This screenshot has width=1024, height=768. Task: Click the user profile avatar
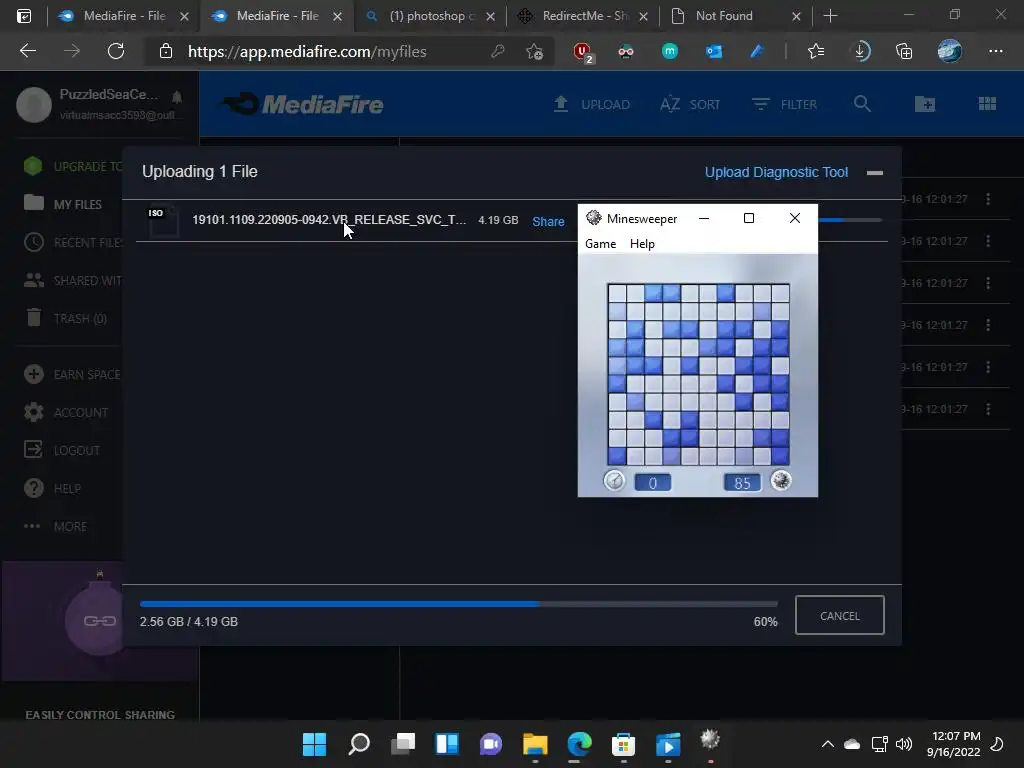coord(34,104)
